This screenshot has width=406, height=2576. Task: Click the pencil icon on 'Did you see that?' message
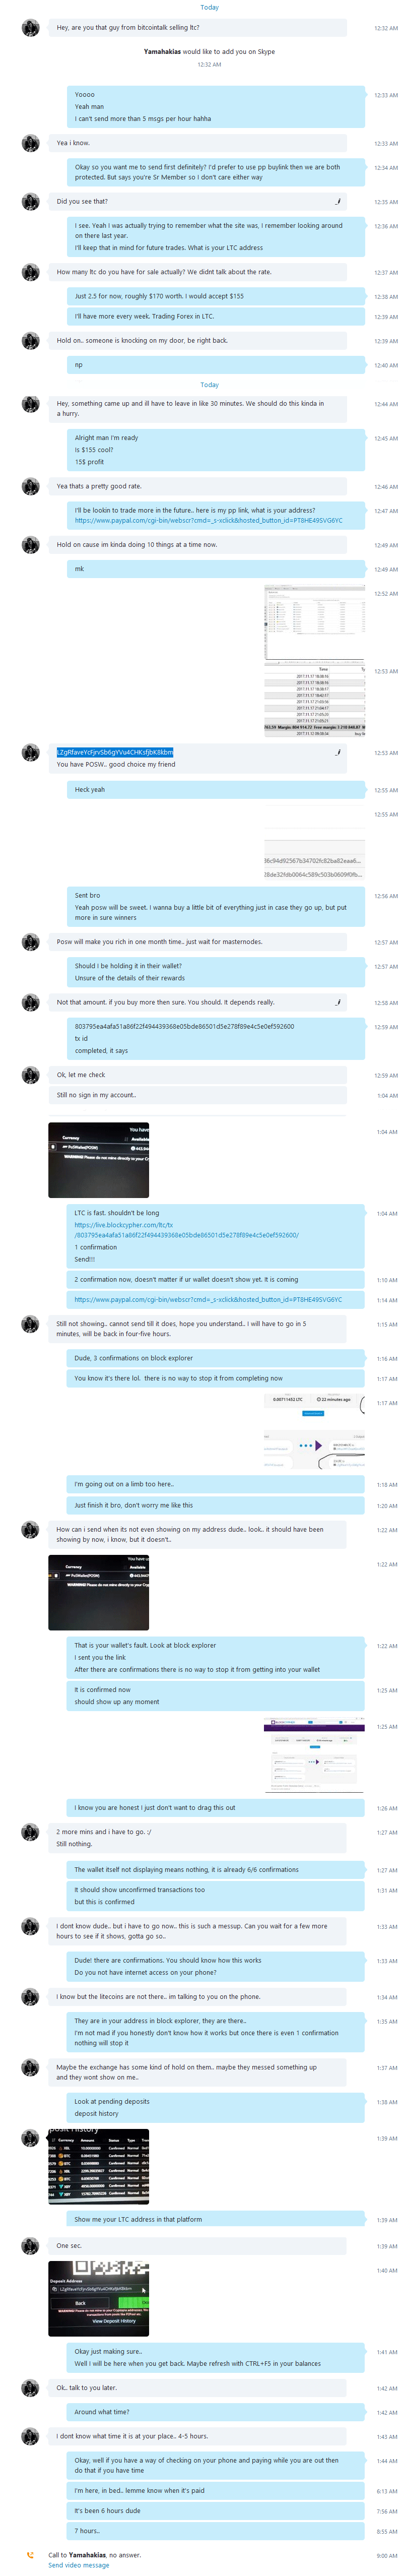(338, 201)
